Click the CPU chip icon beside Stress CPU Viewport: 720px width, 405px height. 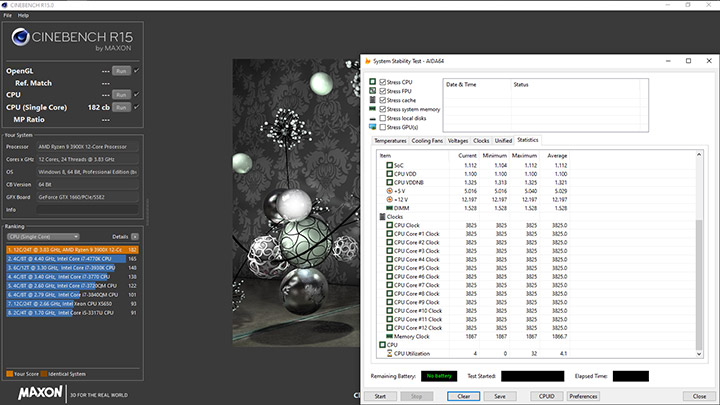tap(372, 82)
